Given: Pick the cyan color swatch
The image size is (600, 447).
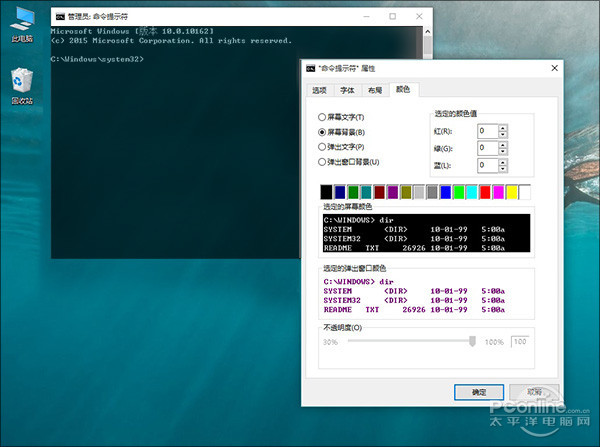Looking at the screenshot, I should click(472, 192).
